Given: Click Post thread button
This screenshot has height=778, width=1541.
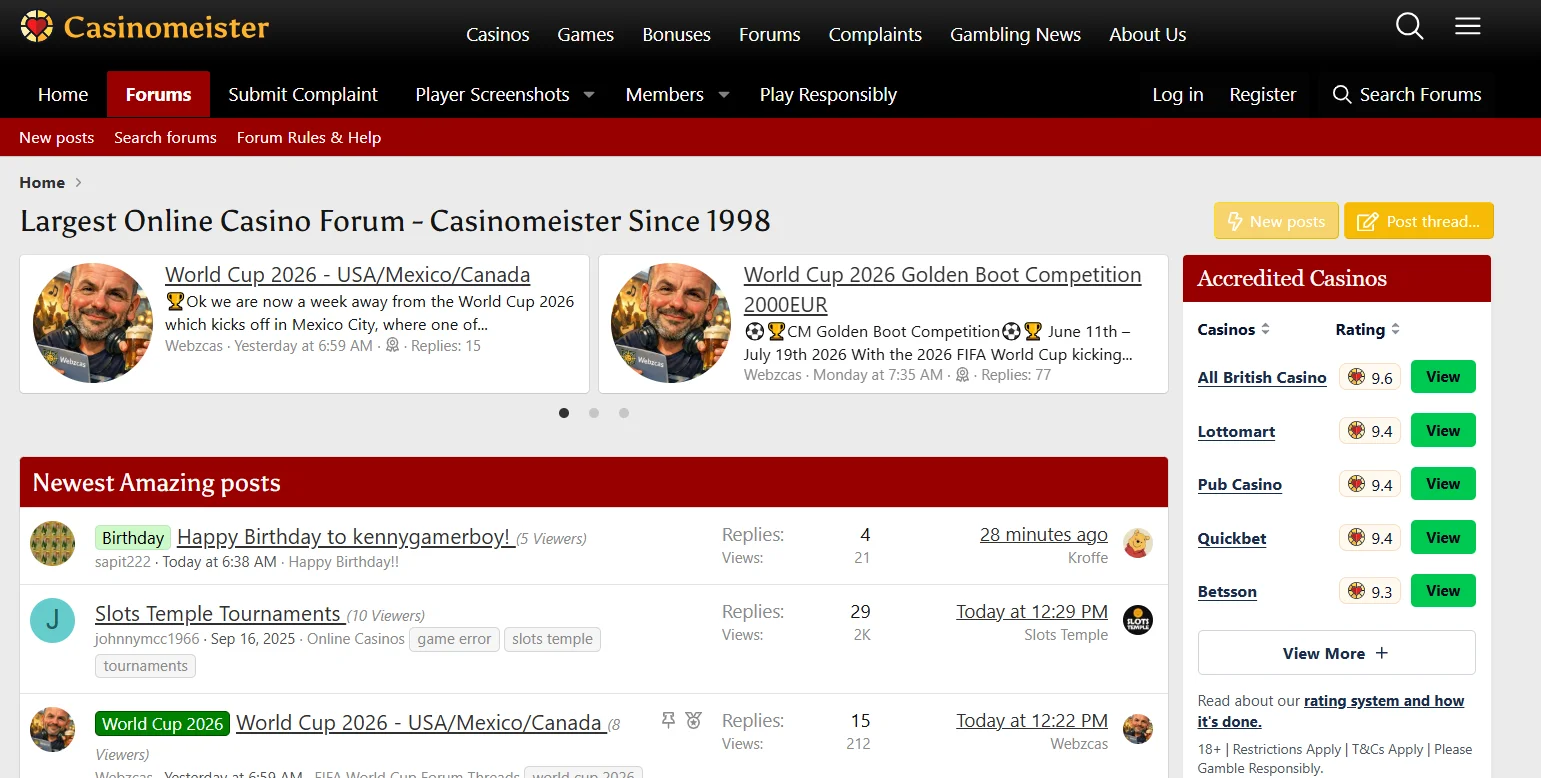Looking at the screenshot, I should (x=1419, y=221).
